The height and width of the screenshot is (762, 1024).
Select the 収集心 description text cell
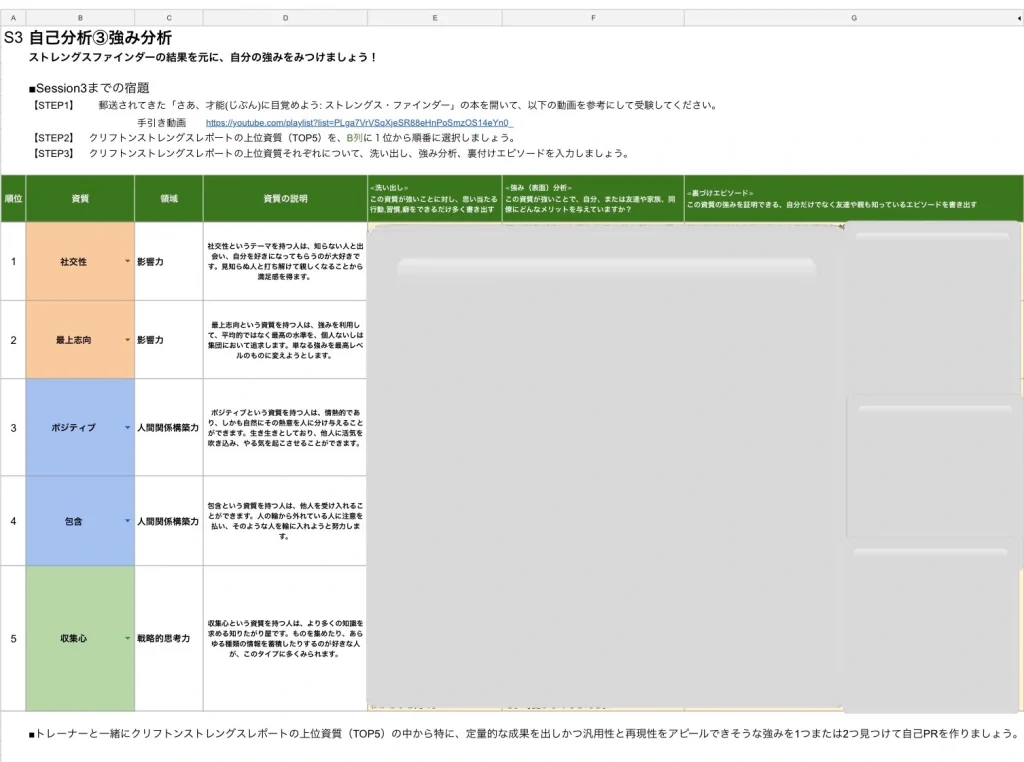click(285, 638)
